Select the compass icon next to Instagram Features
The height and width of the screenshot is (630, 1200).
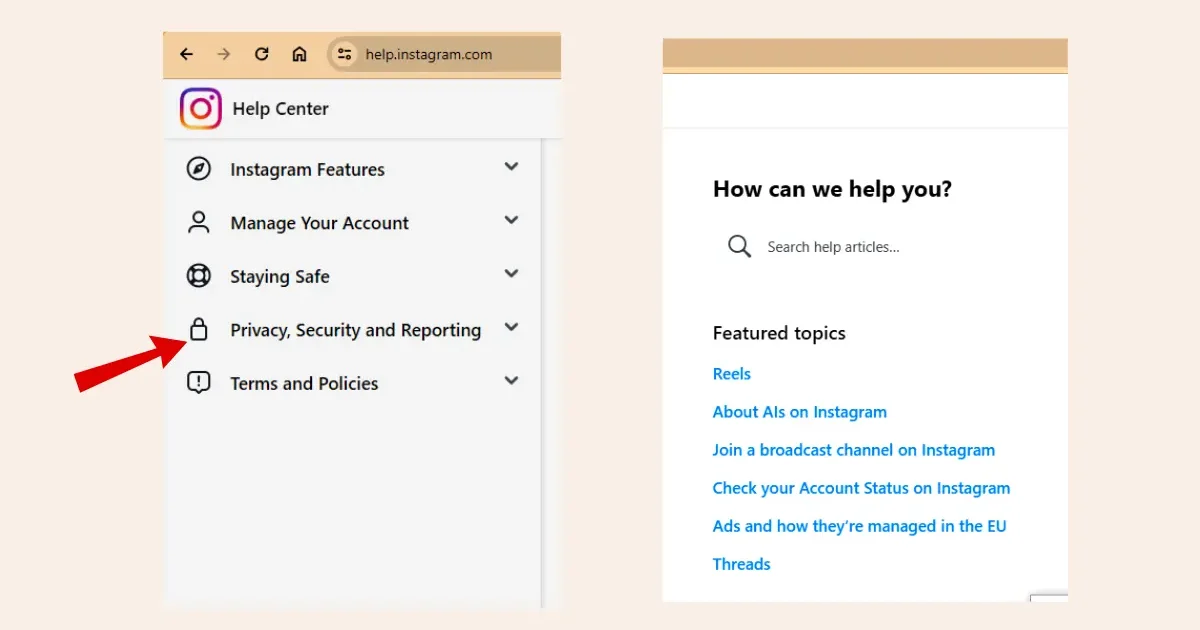click(198, 169)
